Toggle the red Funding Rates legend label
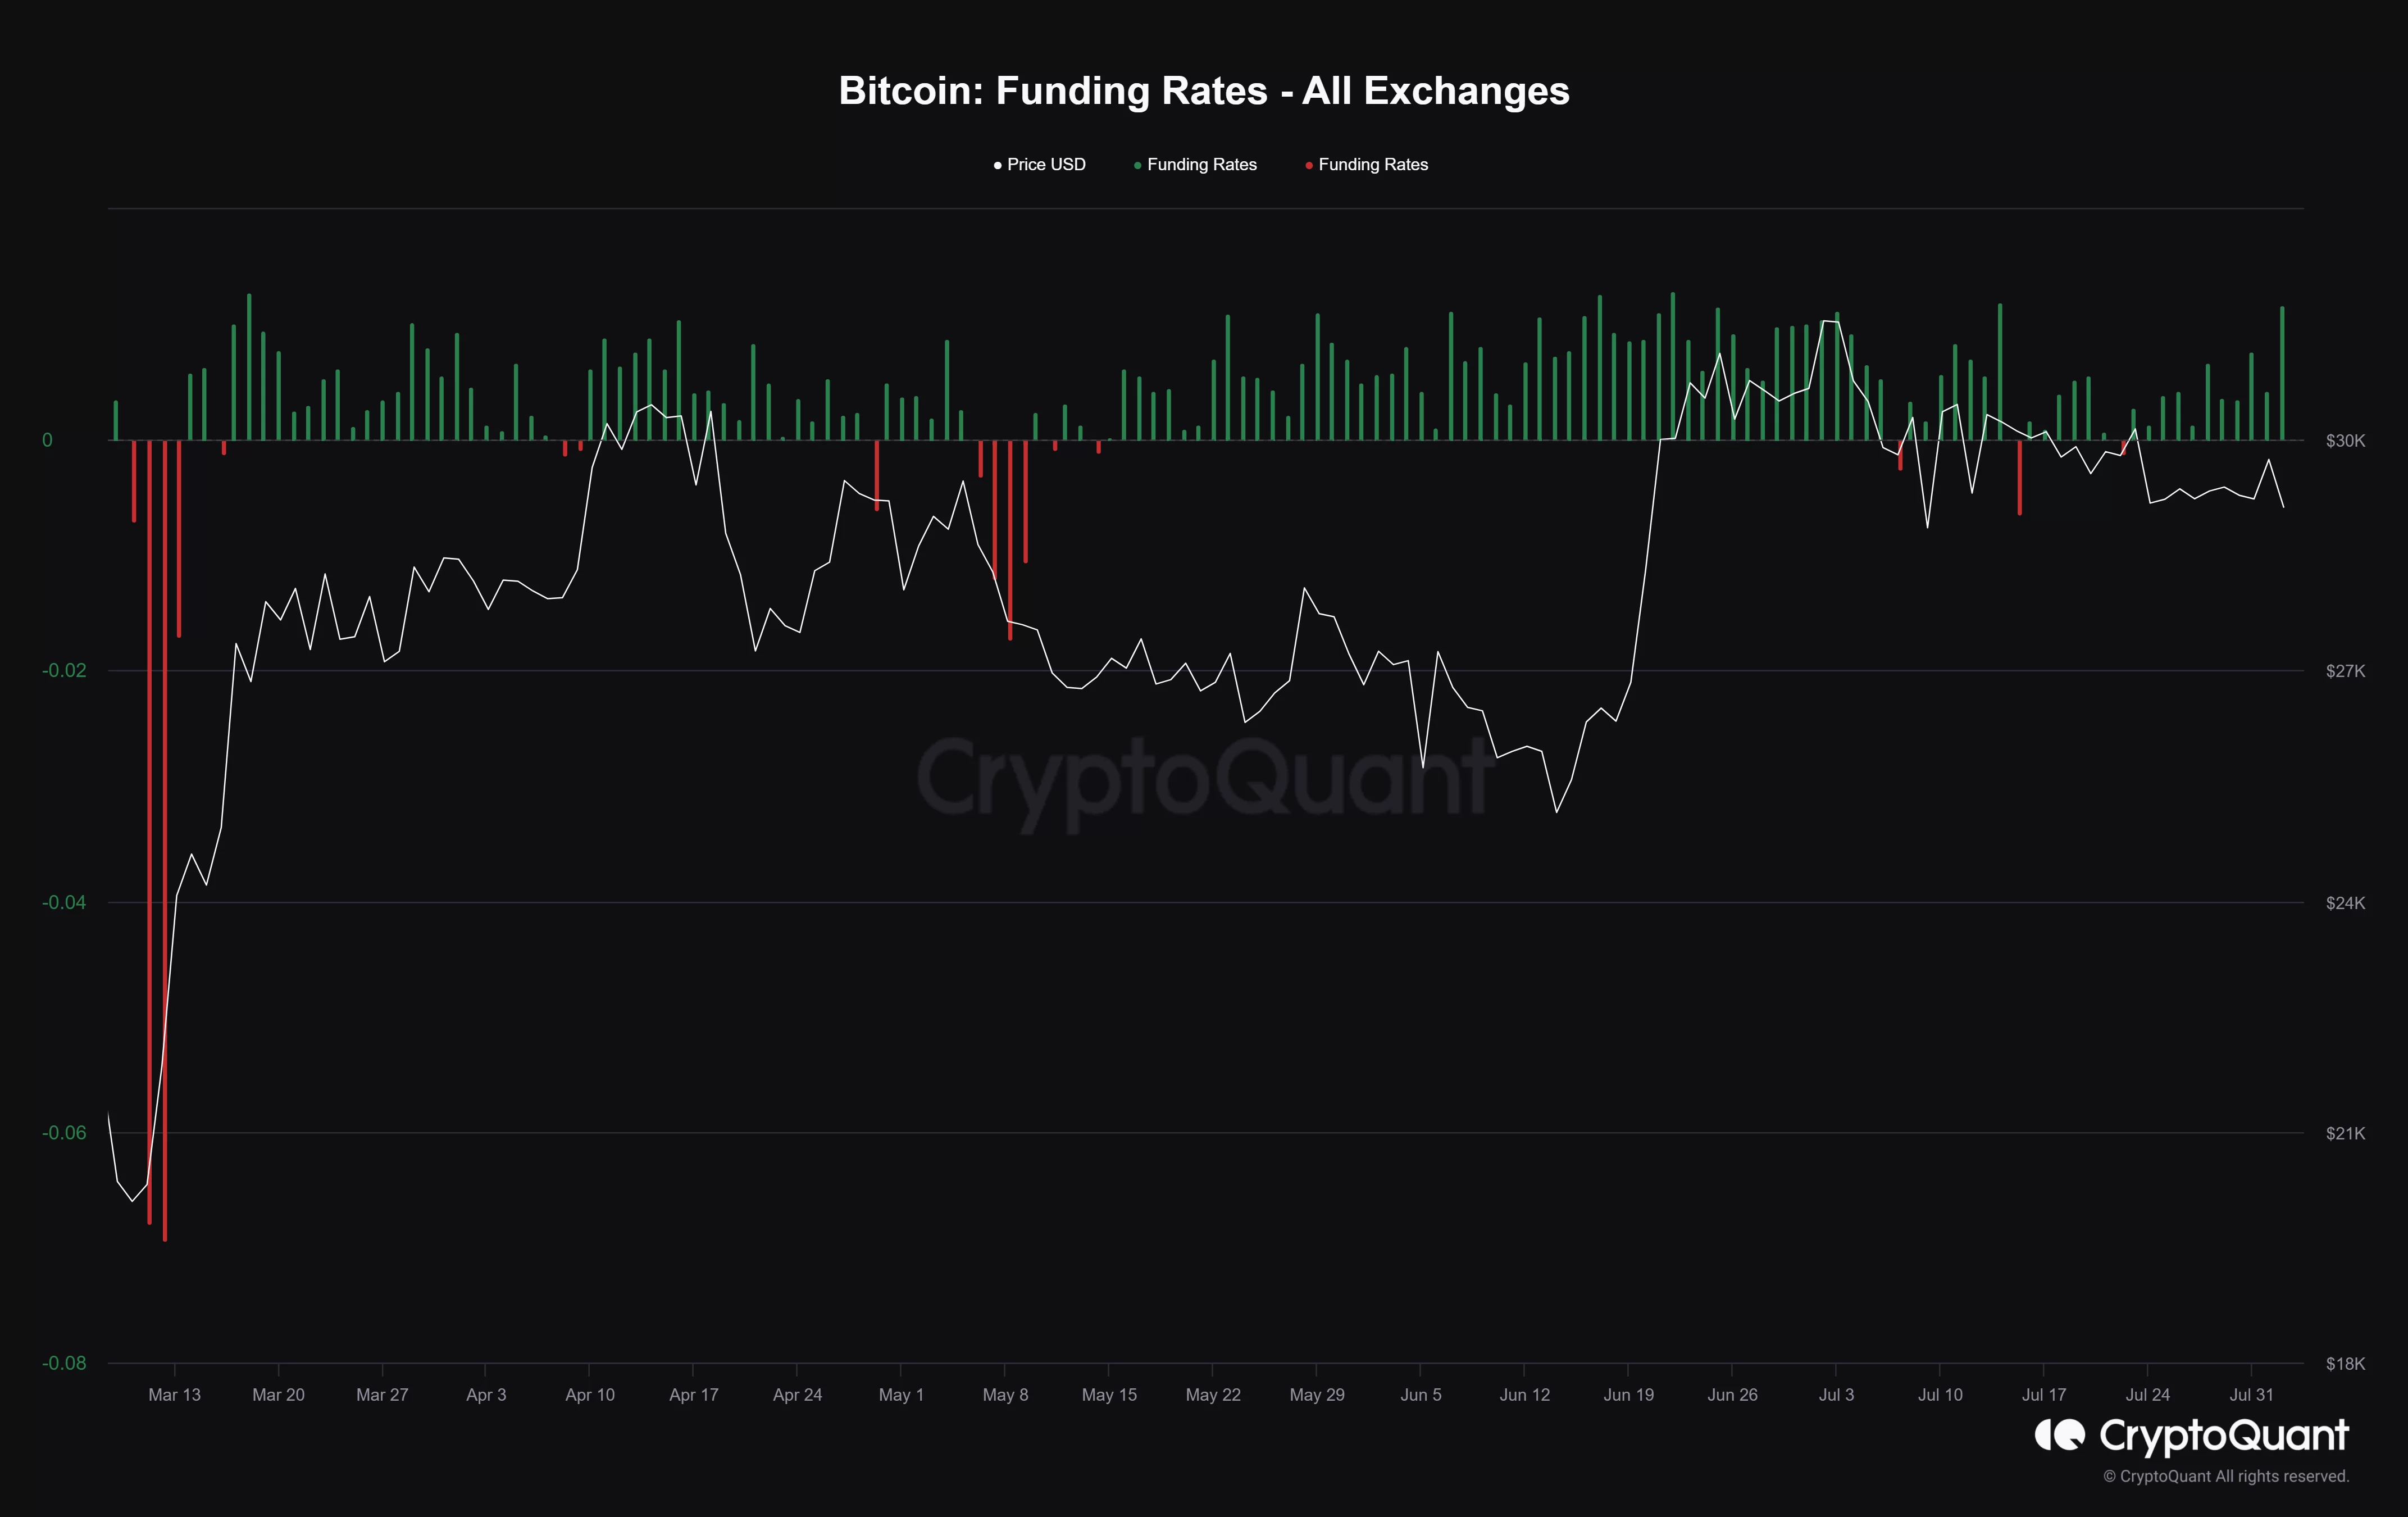The width and height of the screenshot is (2408, 1517). 1373,165
